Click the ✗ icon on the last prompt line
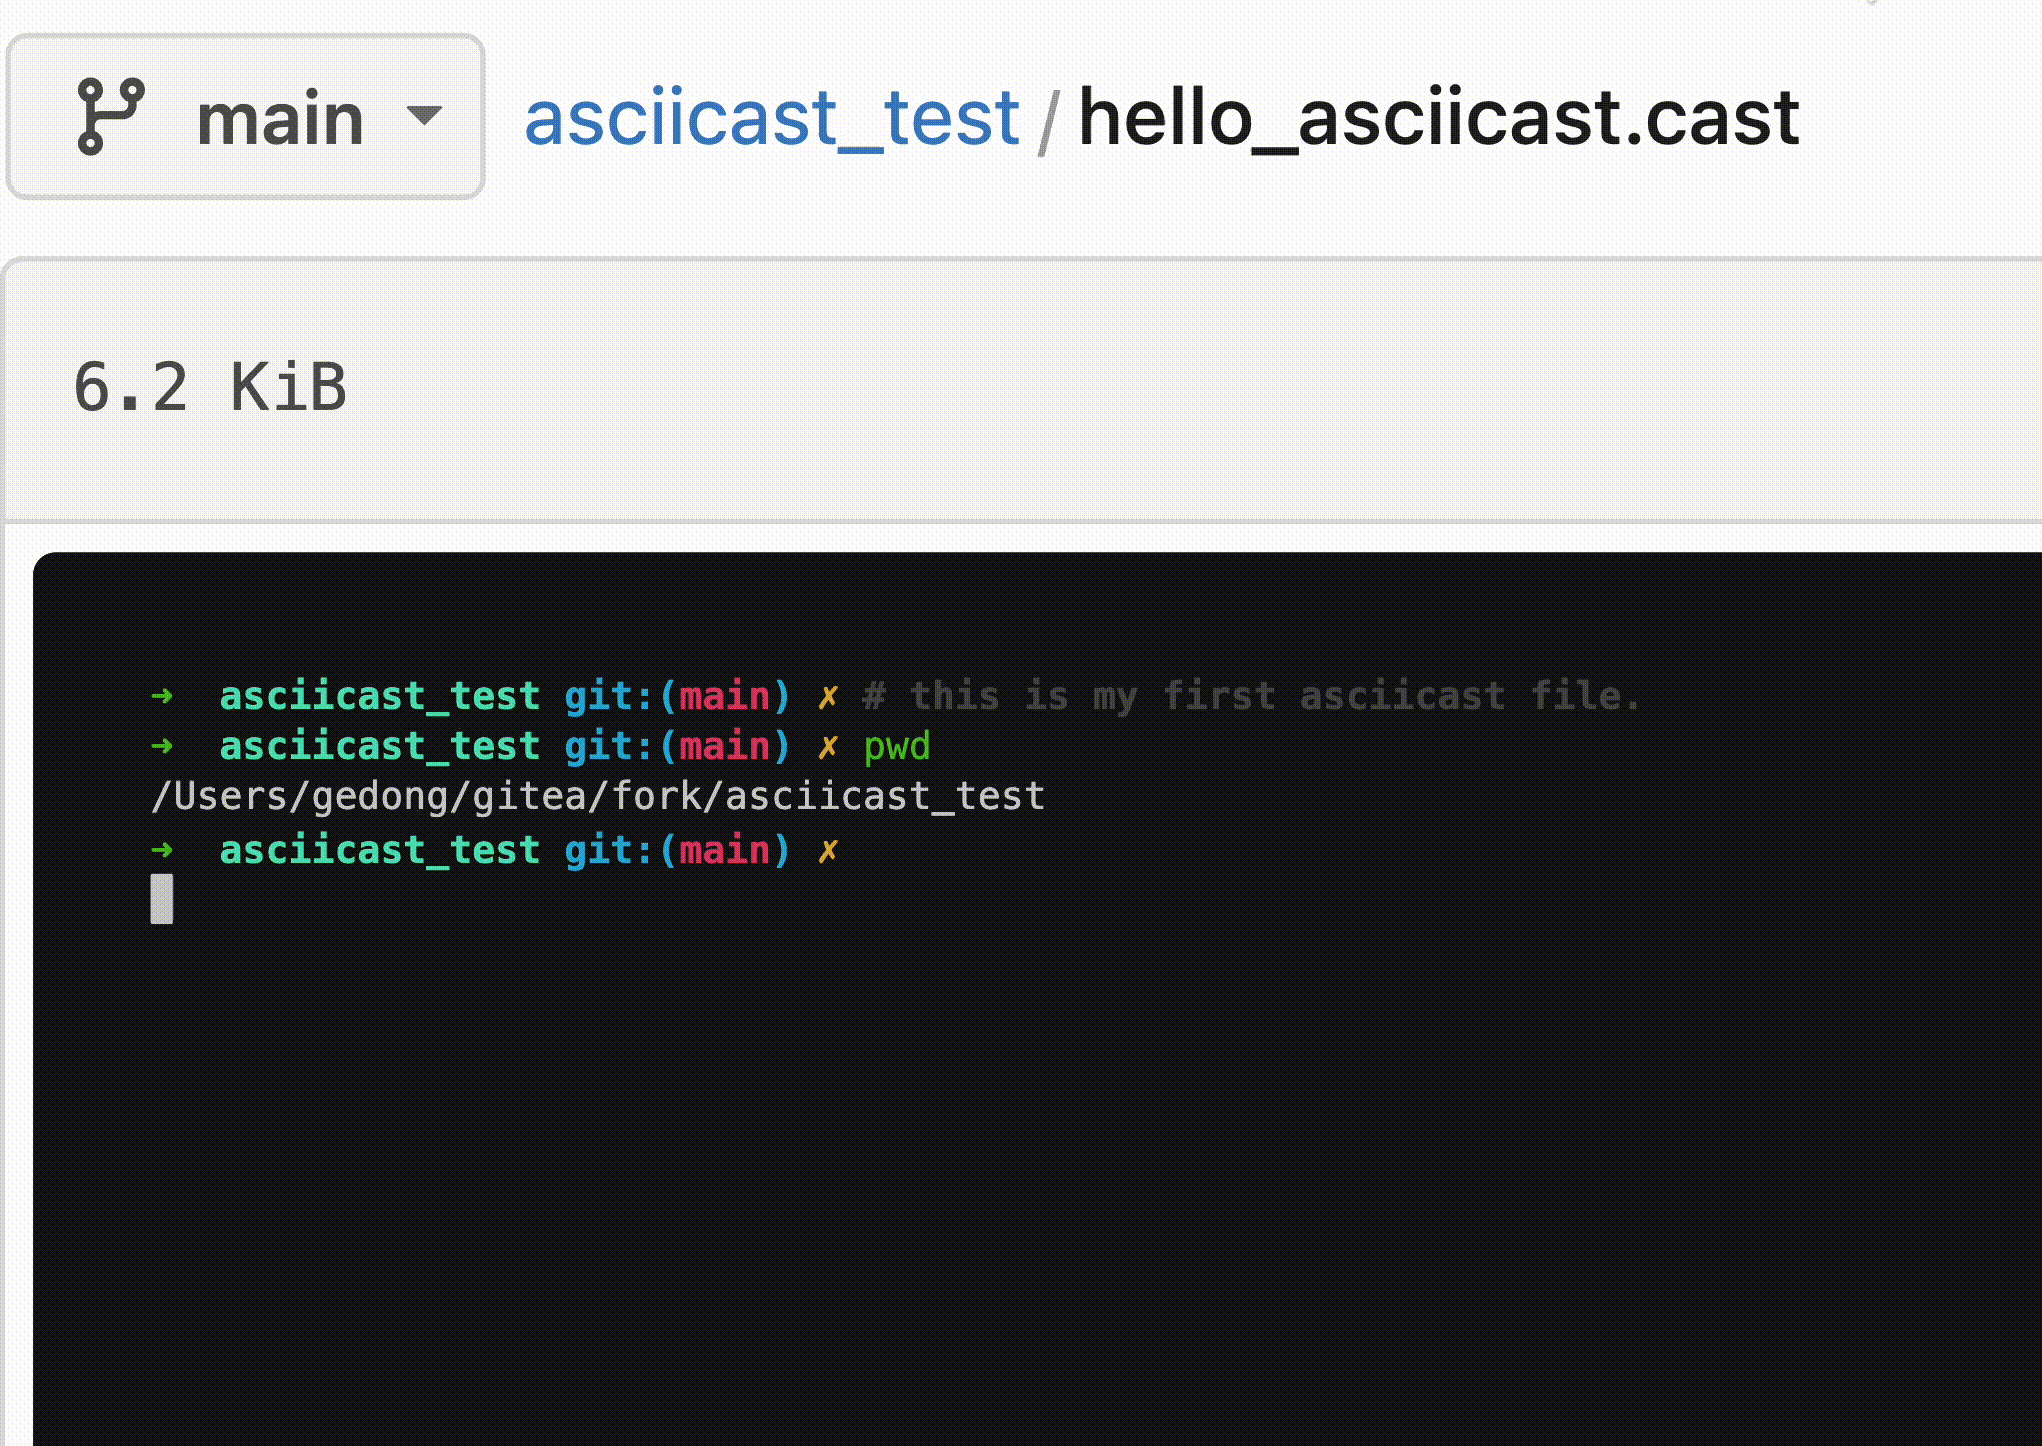 point(828,851)
